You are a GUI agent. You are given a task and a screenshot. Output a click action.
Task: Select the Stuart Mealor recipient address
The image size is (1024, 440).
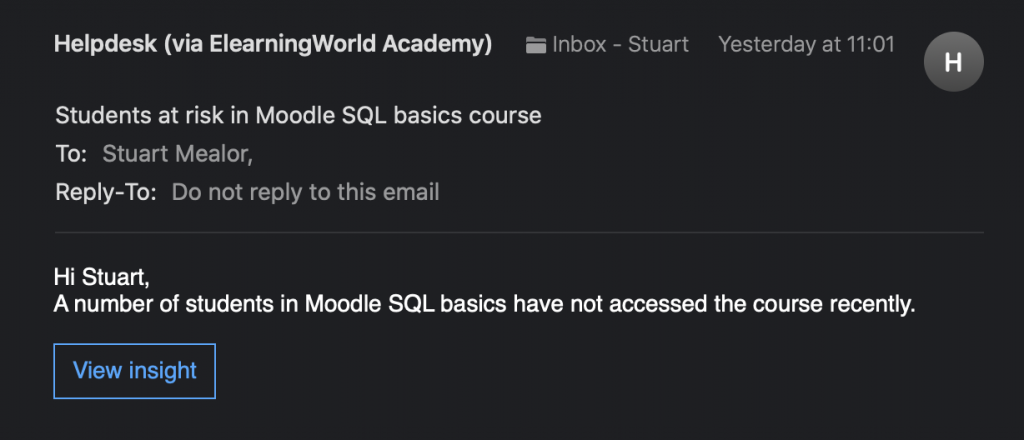click(178, 153)
